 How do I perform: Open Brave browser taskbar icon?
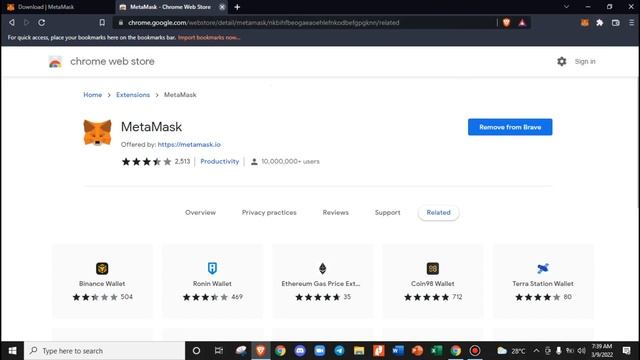(x=261, y=351)
